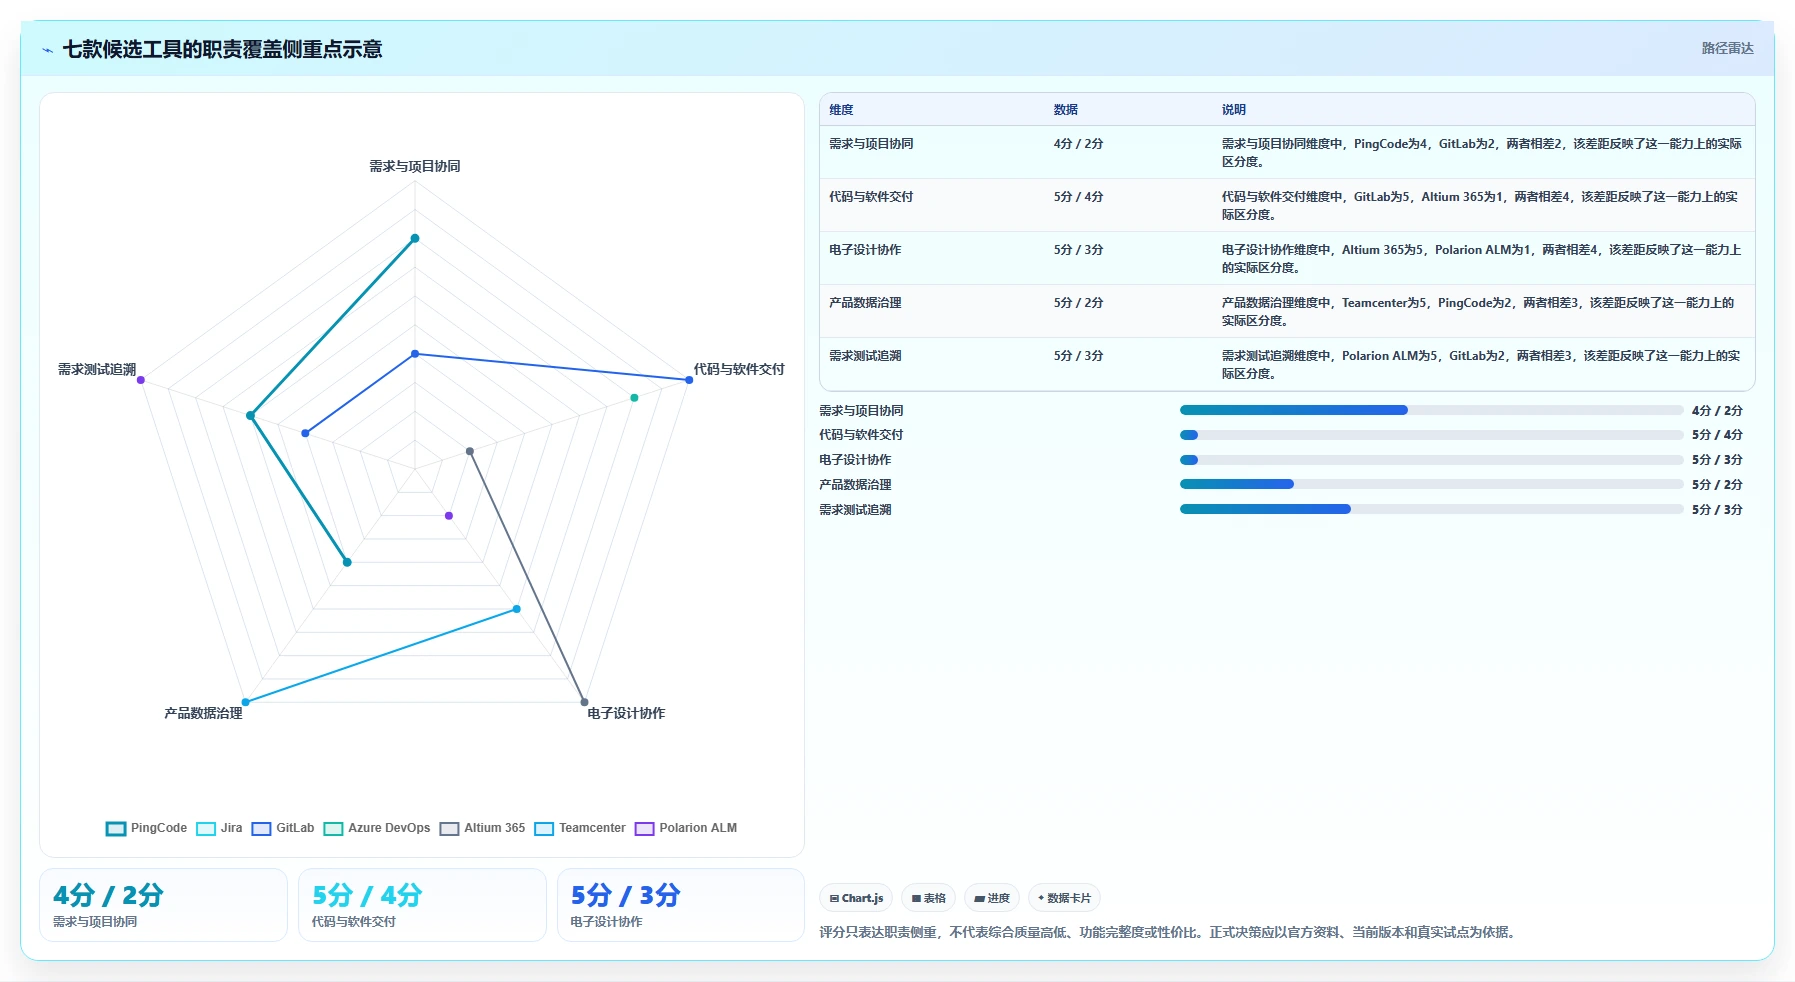1795x982 pixels.
Task: Toggle Polarion ALM series in legend
Action: coord(686,829)
